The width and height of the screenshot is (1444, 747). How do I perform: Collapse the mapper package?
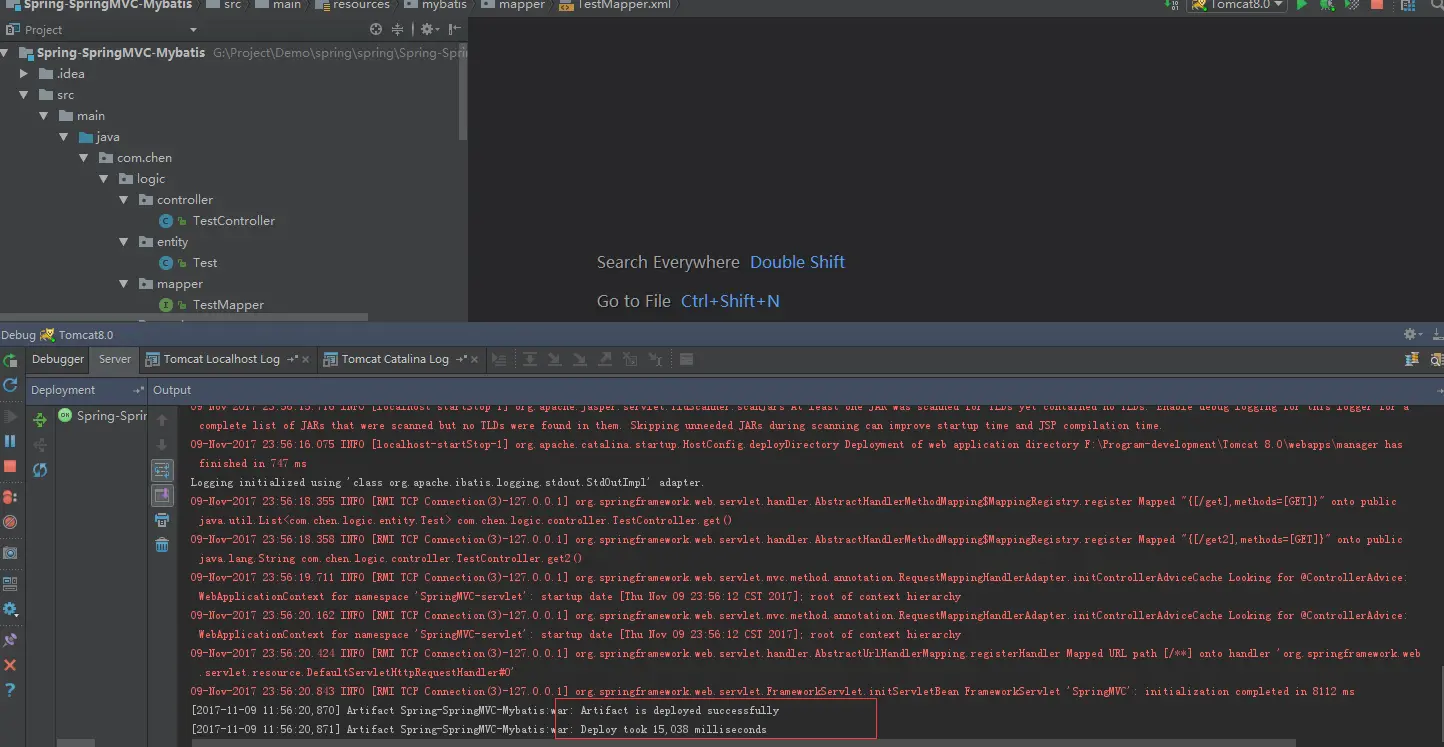pos(124,284)
